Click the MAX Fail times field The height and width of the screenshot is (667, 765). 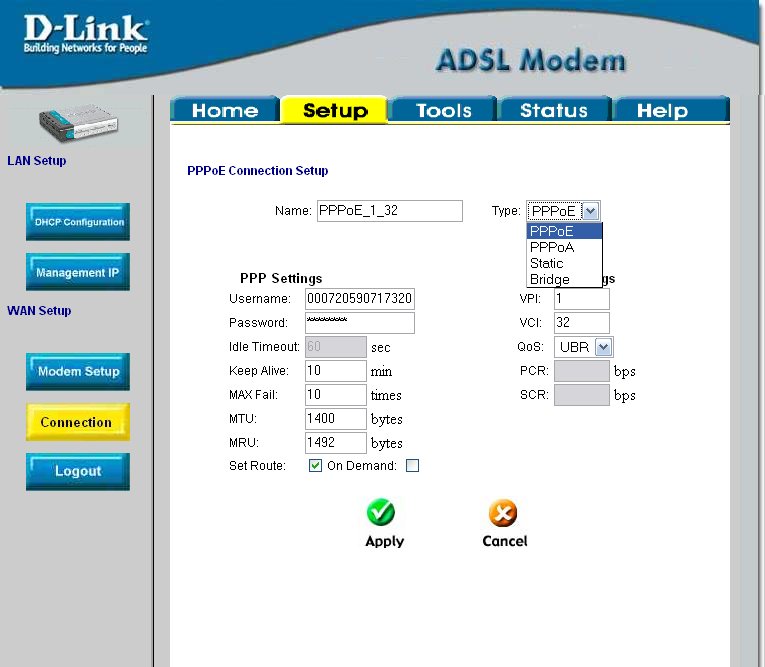(336, 395)
